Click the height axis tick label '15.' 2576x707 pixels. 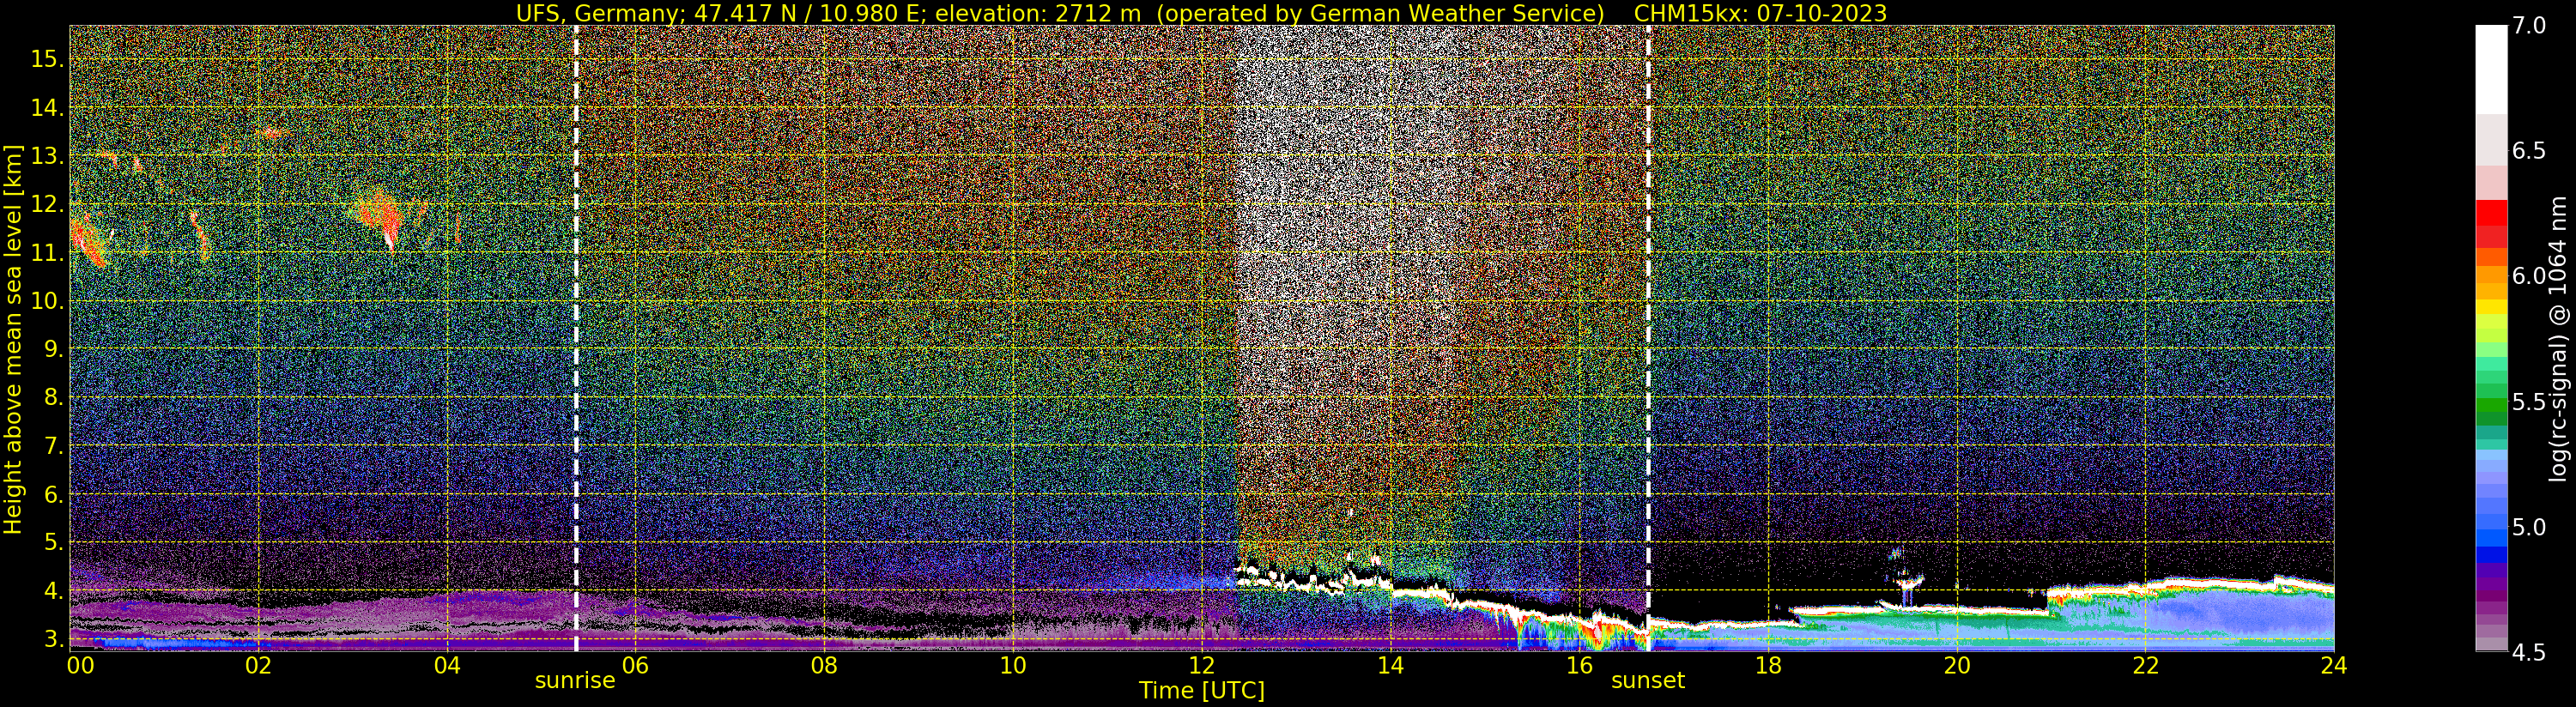click(47, 59)
